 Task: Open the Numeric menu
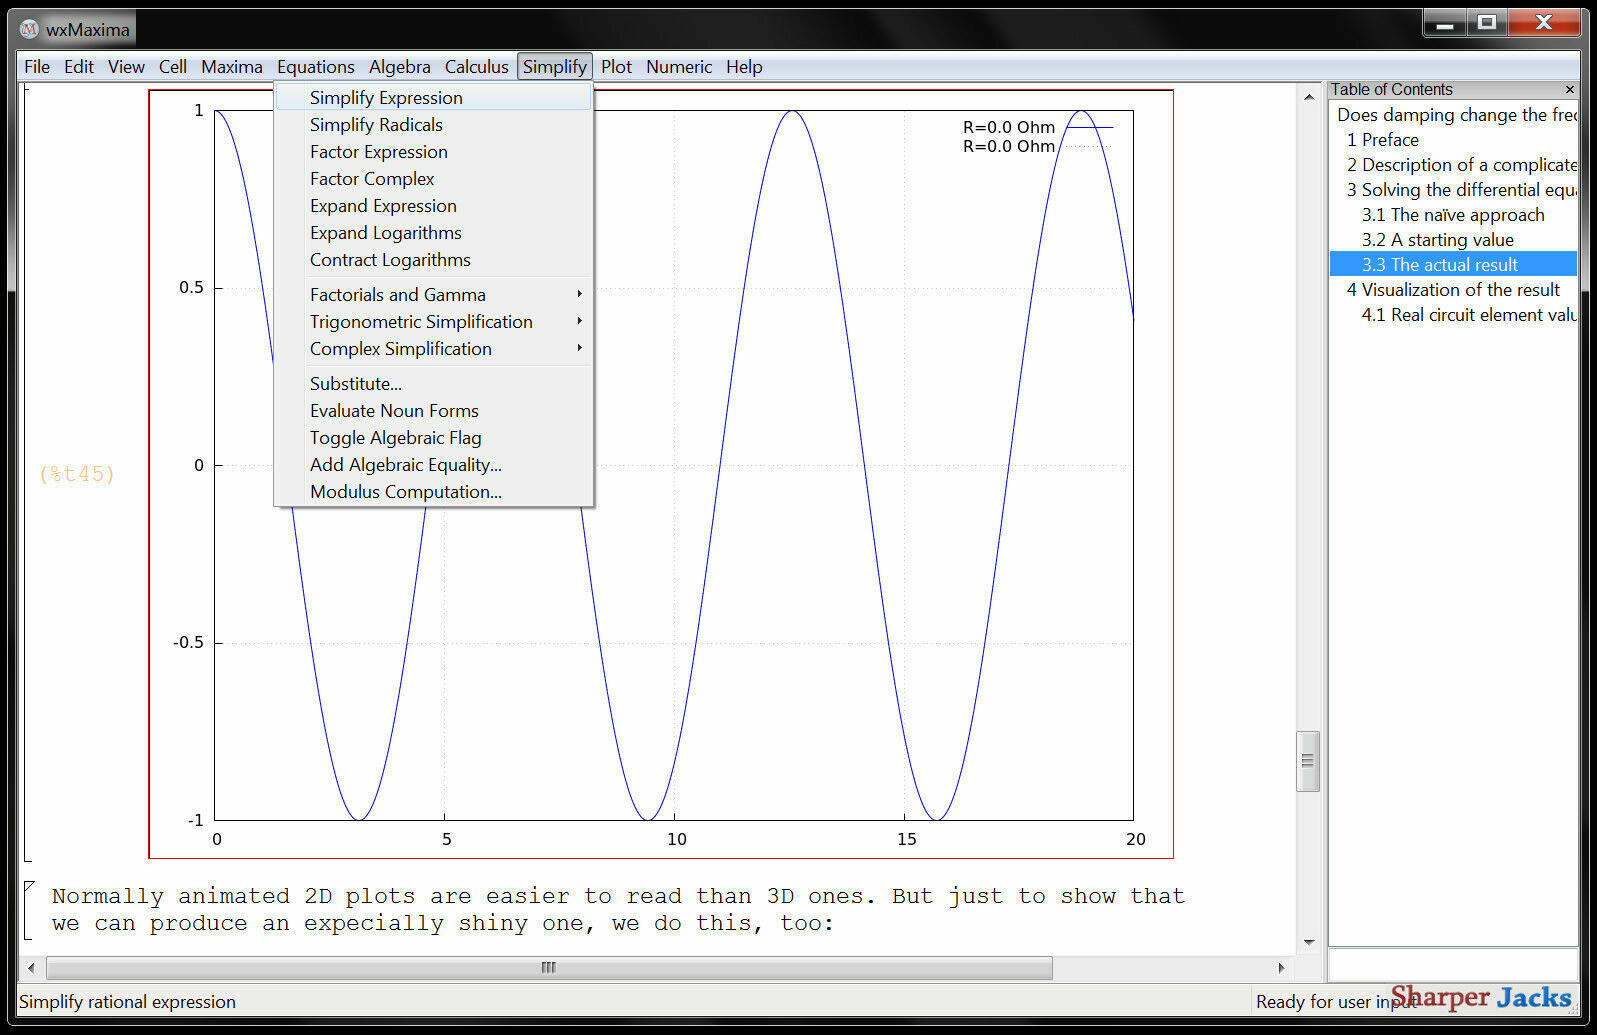[679, 67]
